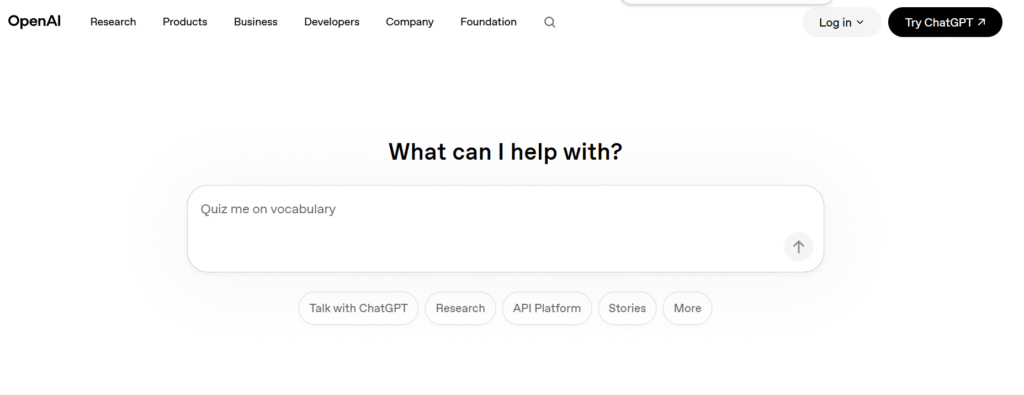
Task: Select the Talk with ChatGPT chip
Action: coord(359,308)
